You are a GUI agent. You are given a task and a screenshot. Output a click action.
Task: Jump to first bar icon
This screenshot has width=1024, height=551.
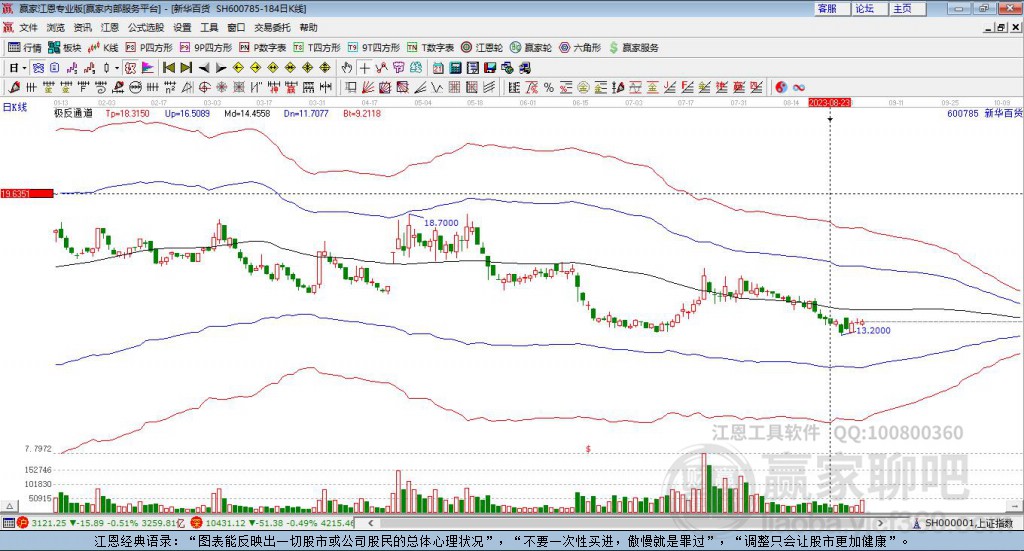[x=168, y=68]
